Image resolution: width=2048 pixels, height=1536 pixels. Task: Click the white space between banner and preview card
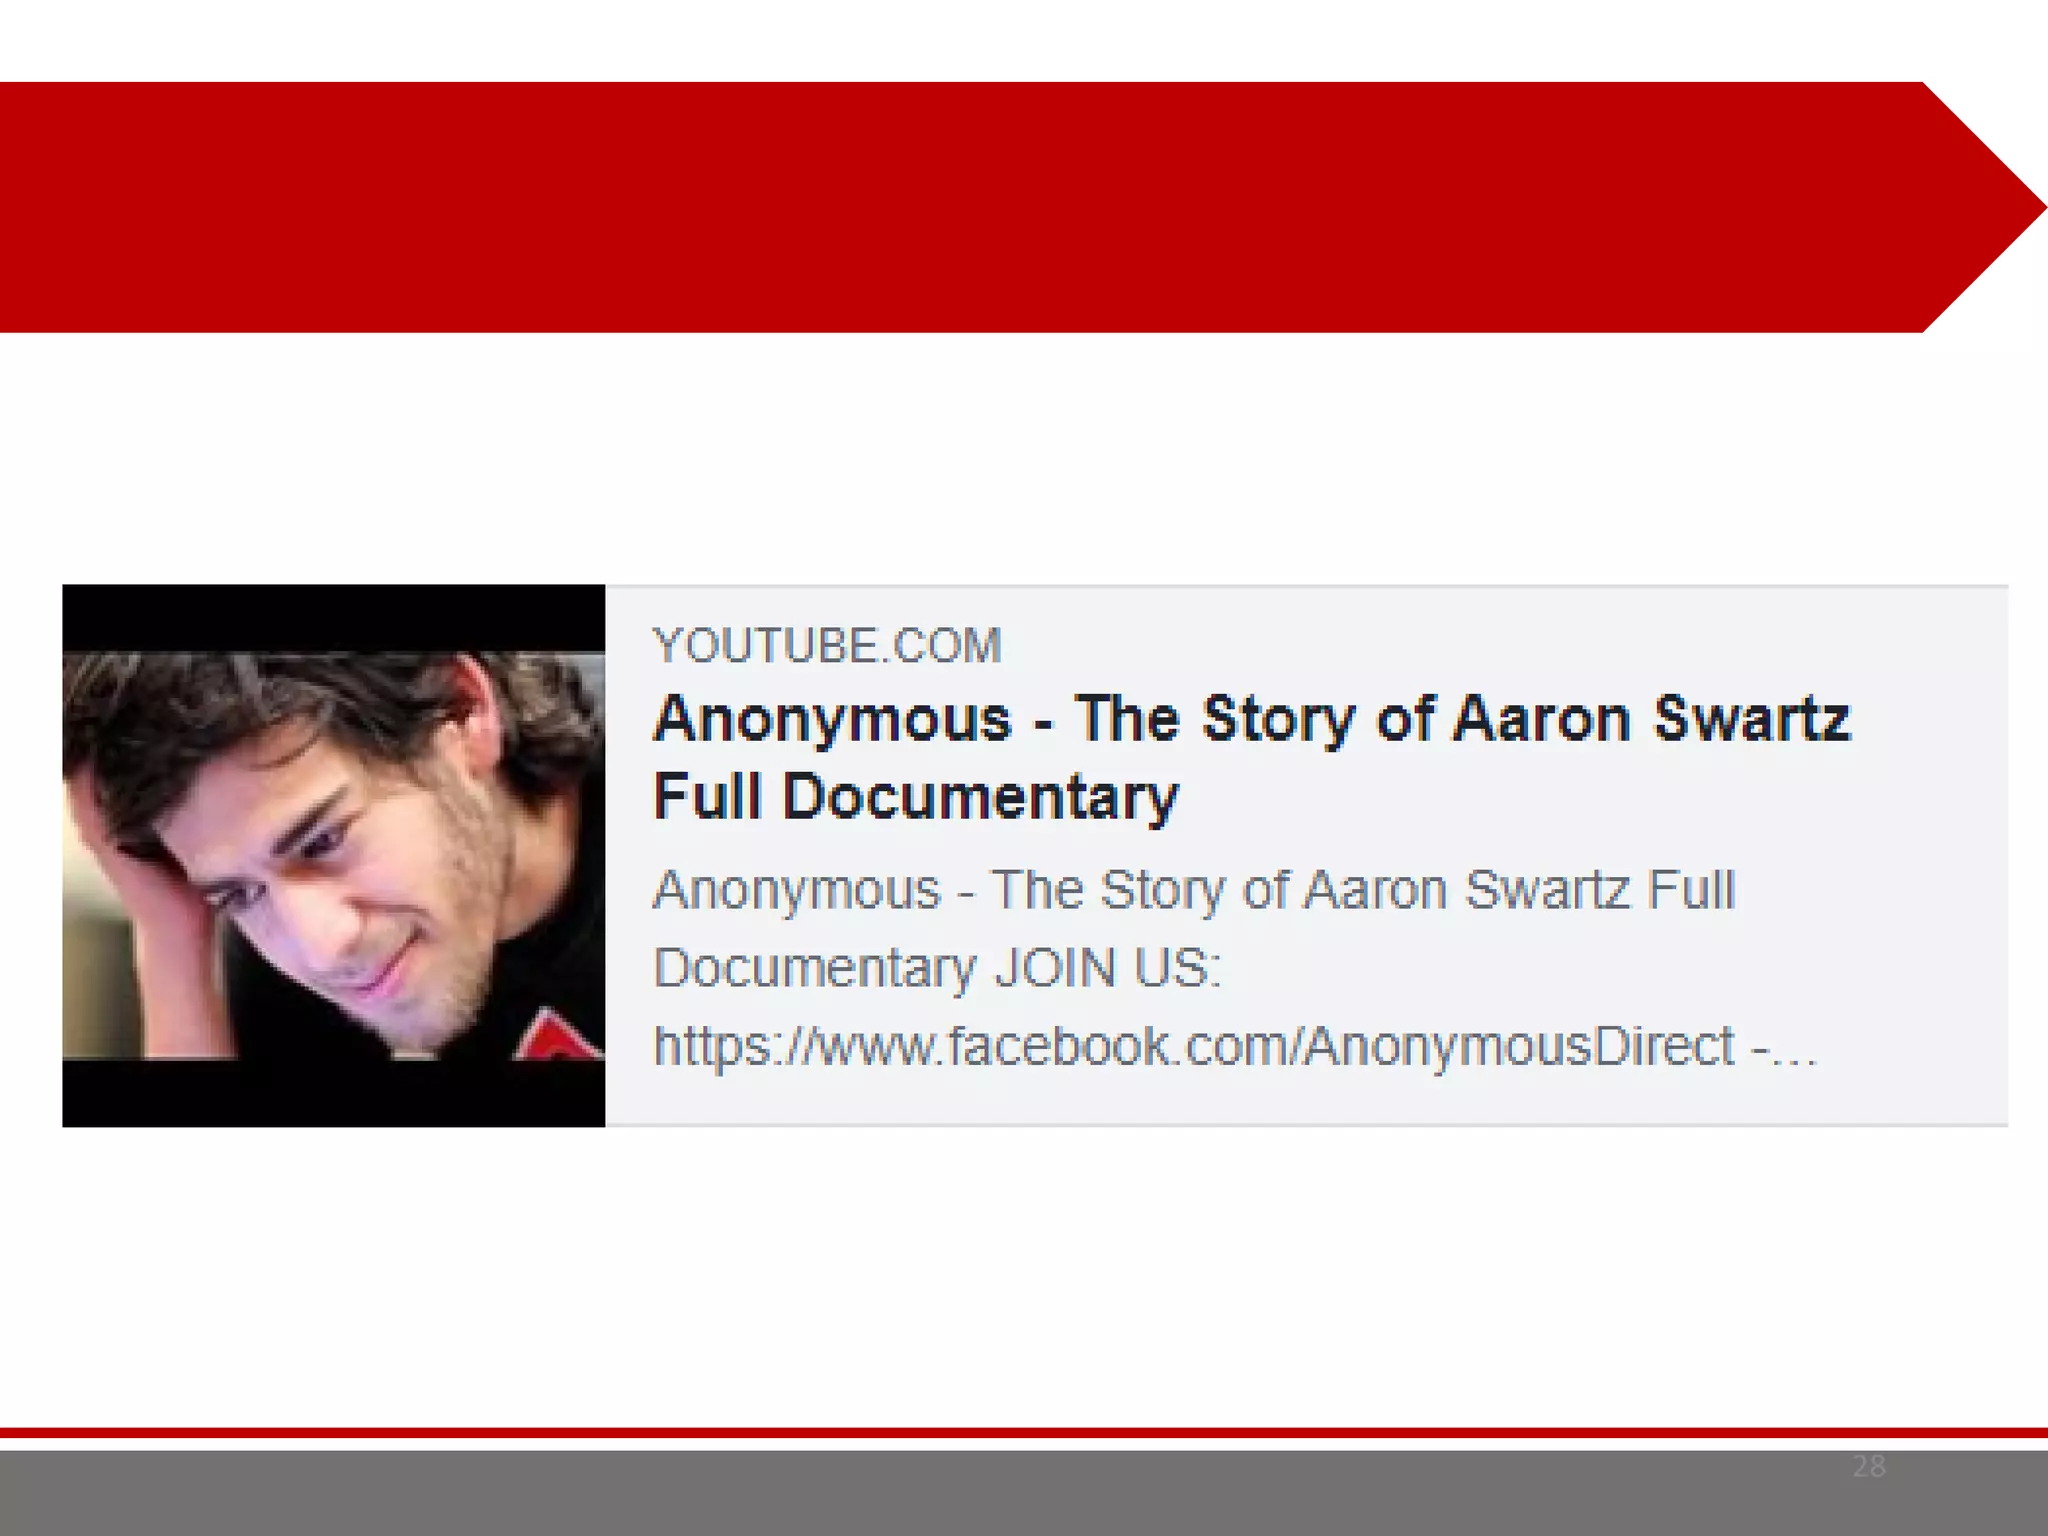[x=1024, y=458]
